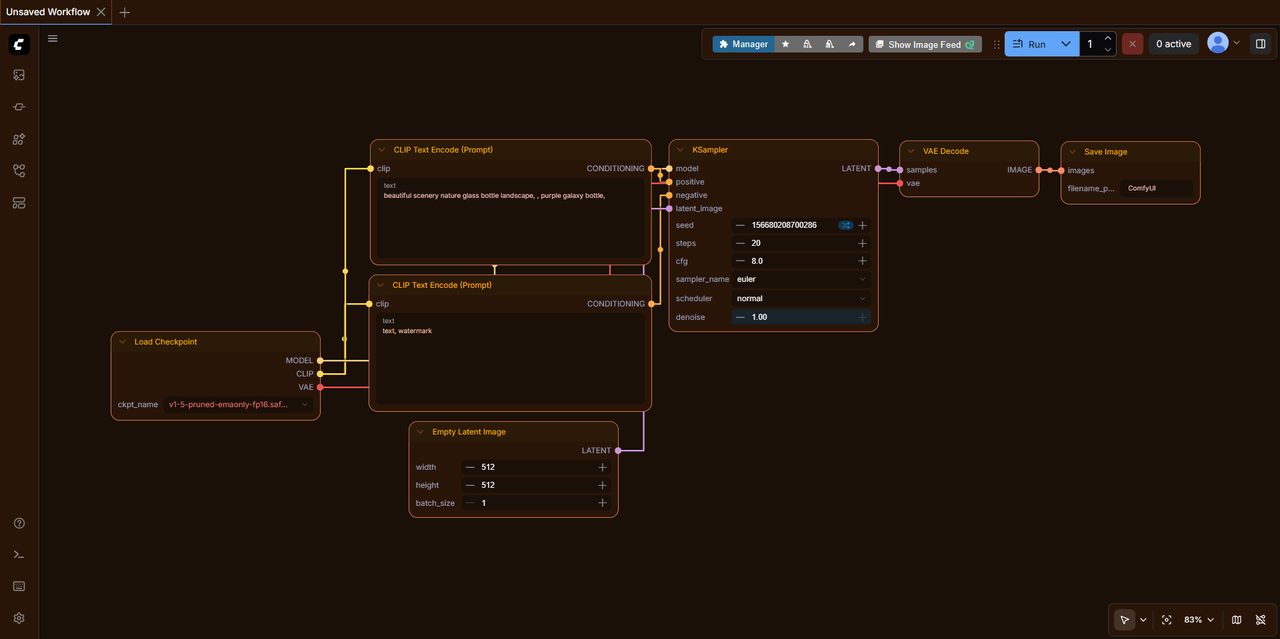Collapse the VAE Decode node
This screenshot has width=1280, height=639.
[x=911, y=151]
